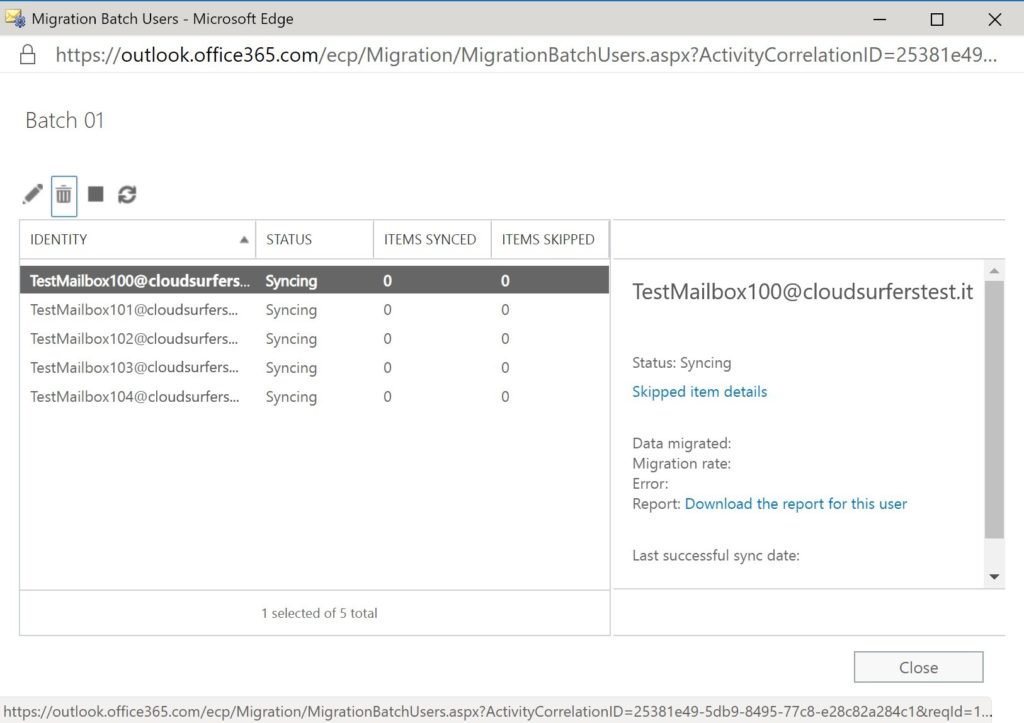This screenshot has width=1024, height=723.
Task: Click '1 selected of 5 total' text
Action: [x=319, y=613]
